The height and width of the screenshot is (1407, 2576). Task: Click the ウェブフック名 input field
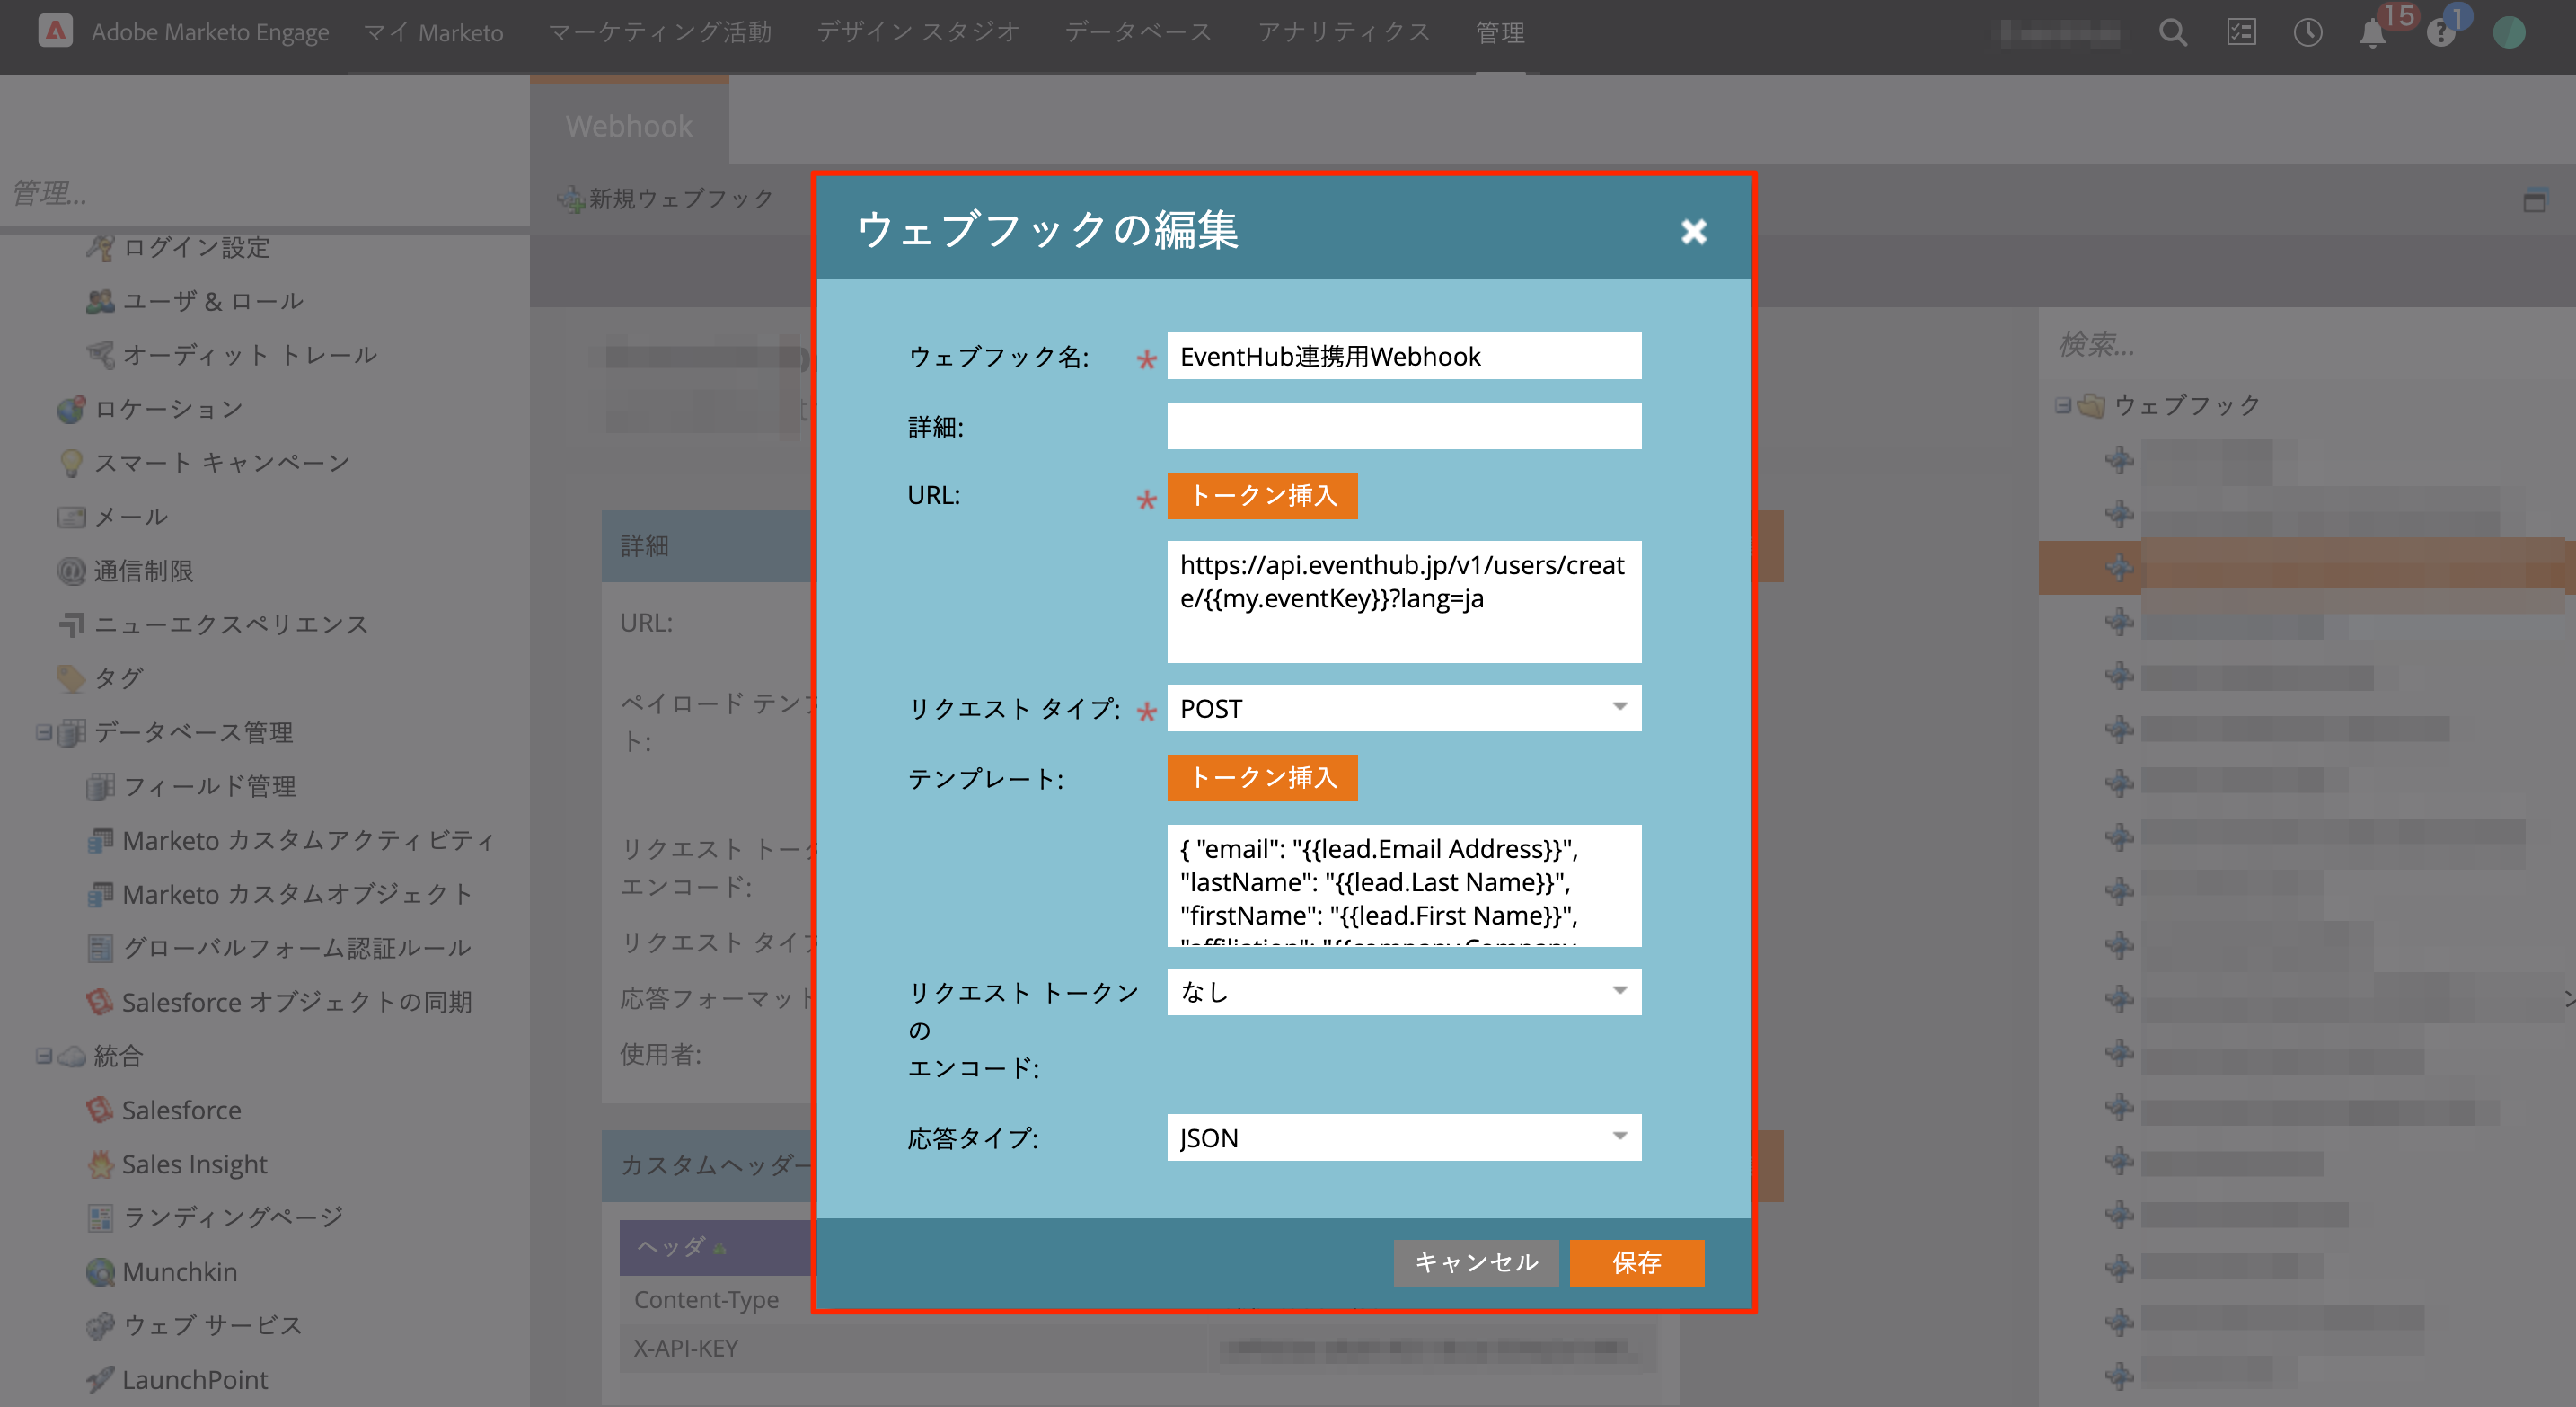coord(1403,356)
